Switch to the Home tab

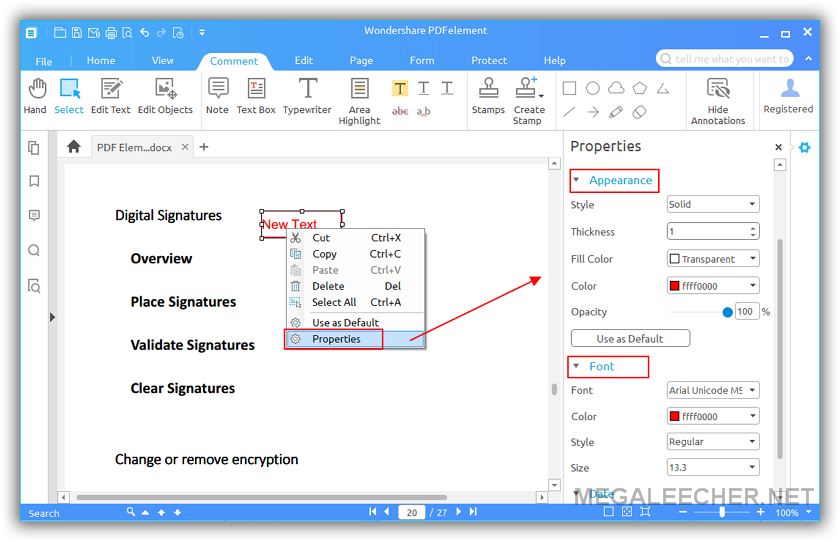click(101, 61)
